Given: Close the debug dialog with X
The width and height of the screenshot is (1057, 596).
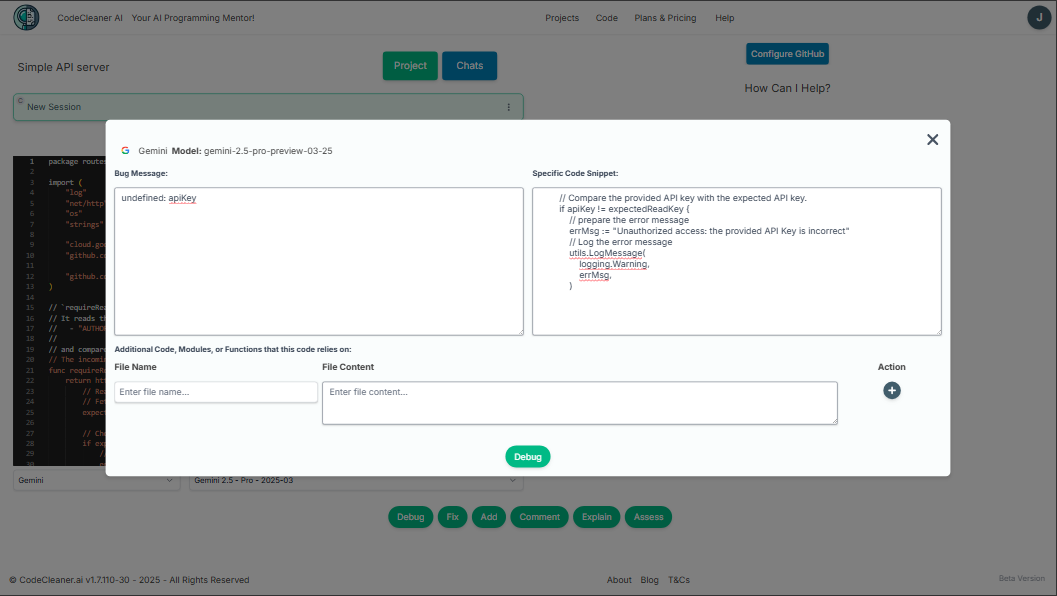Looking at the screenshot, I should pyautogui.click(x=932, y=140).
